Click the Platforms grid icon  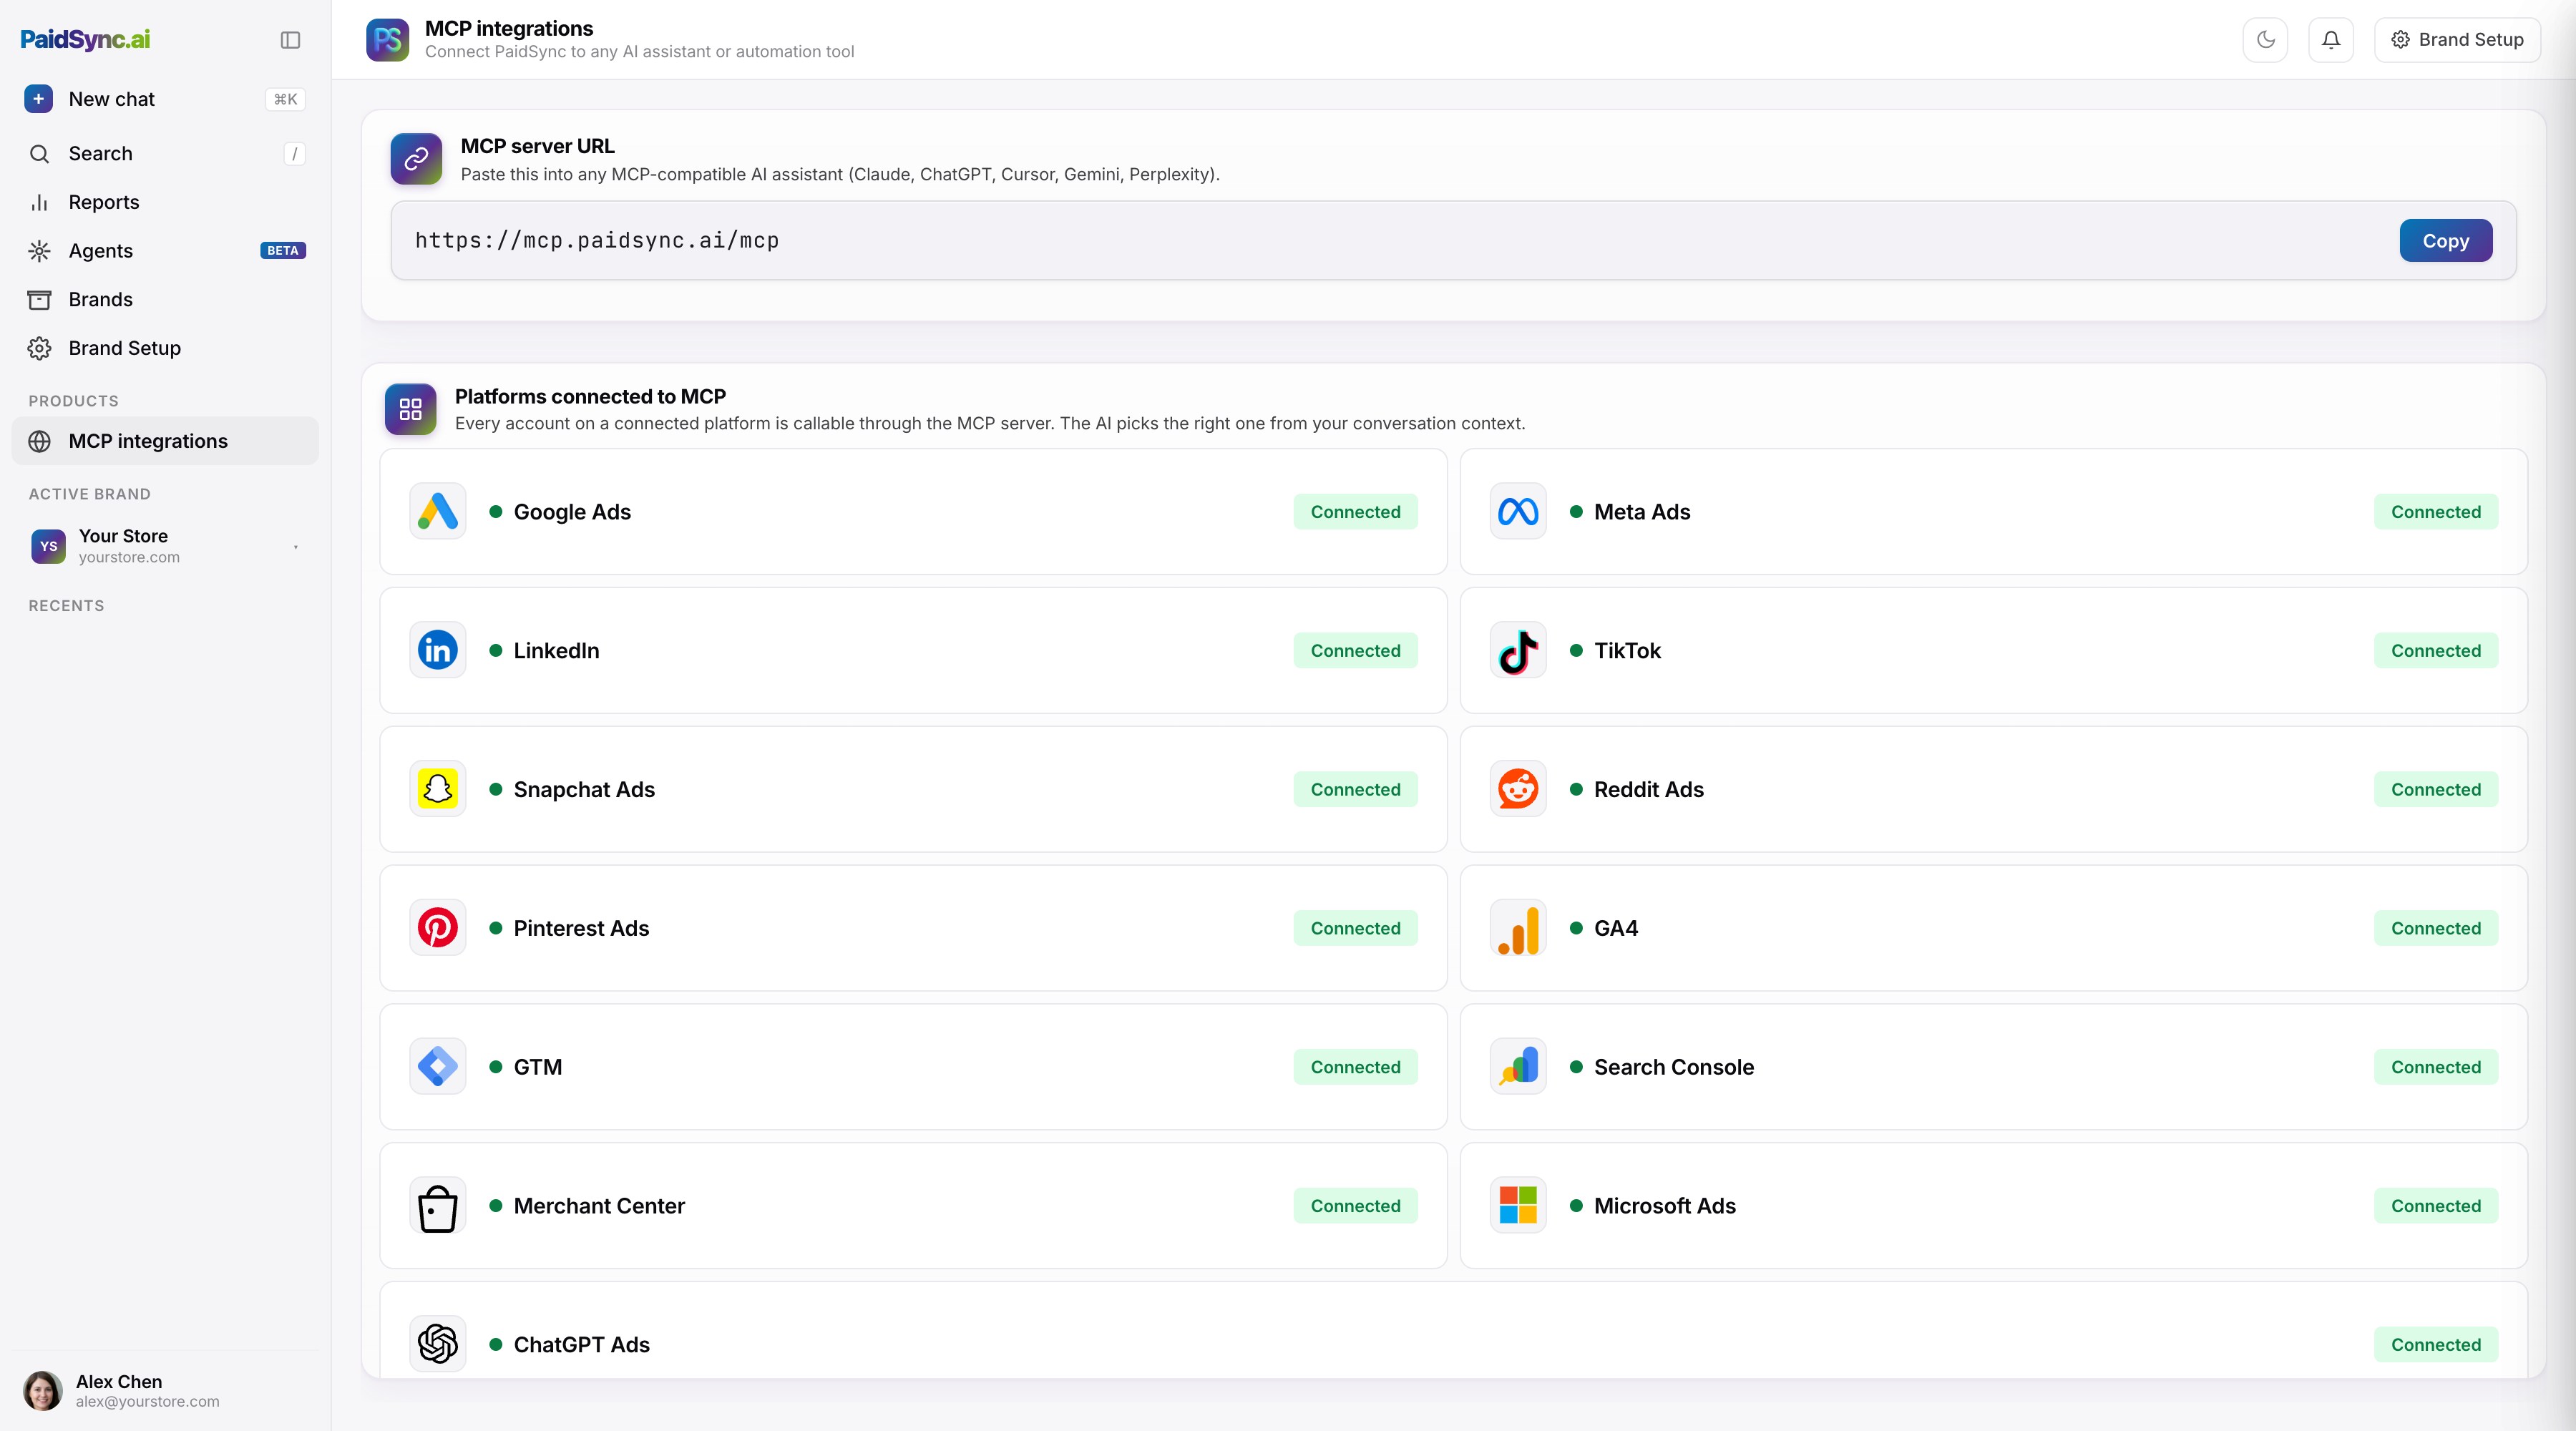410,409
